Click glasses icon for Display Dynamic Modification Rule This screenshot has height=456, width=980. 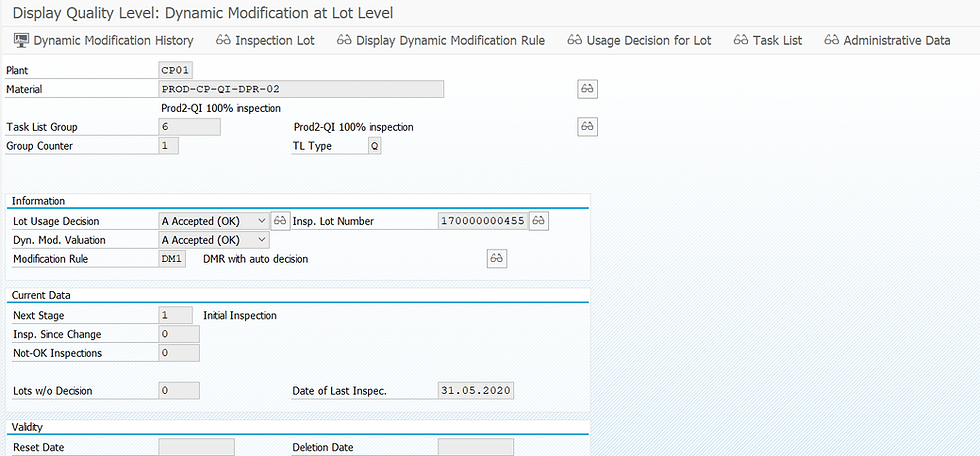[x=344, y=41]
